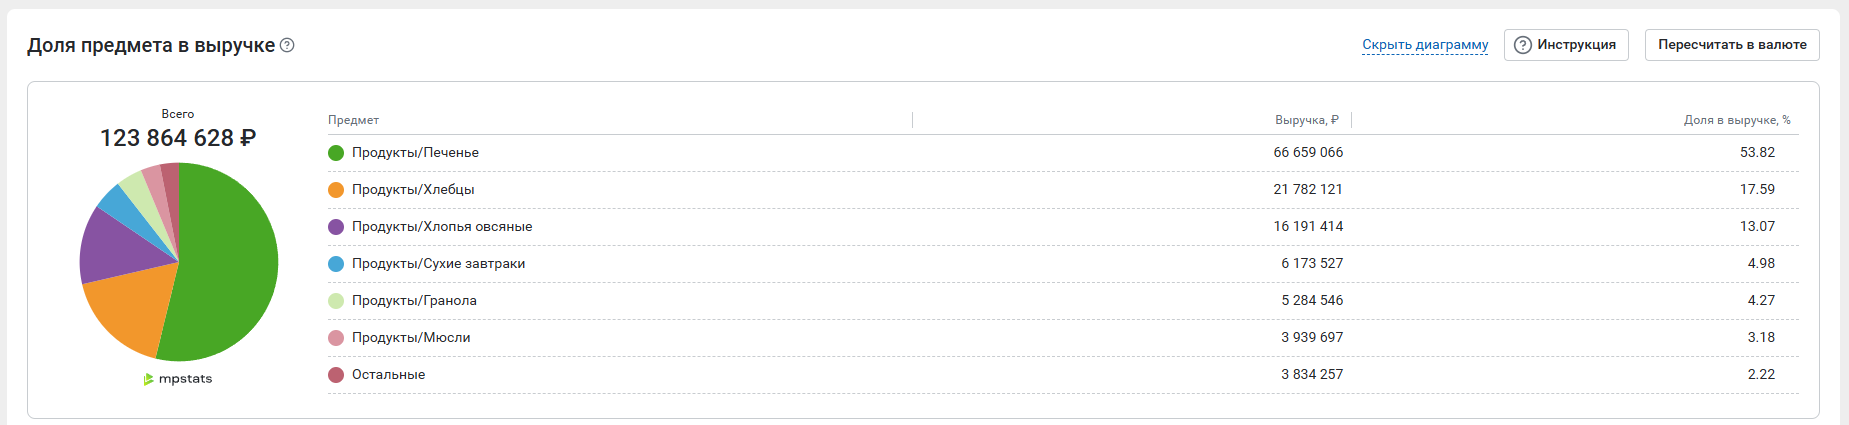1849x425 pixels.
Task: Click the mpstats logo under the chart
Action: (x=178, y=379)
